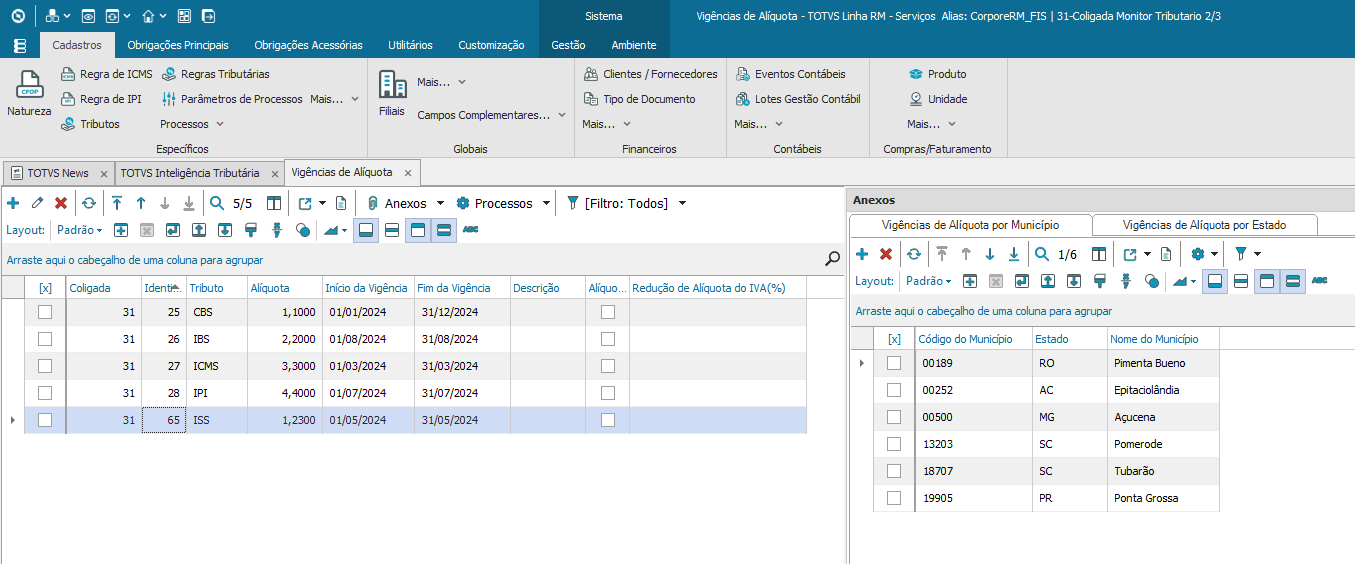Click the export icon in main toolbar

306,203
